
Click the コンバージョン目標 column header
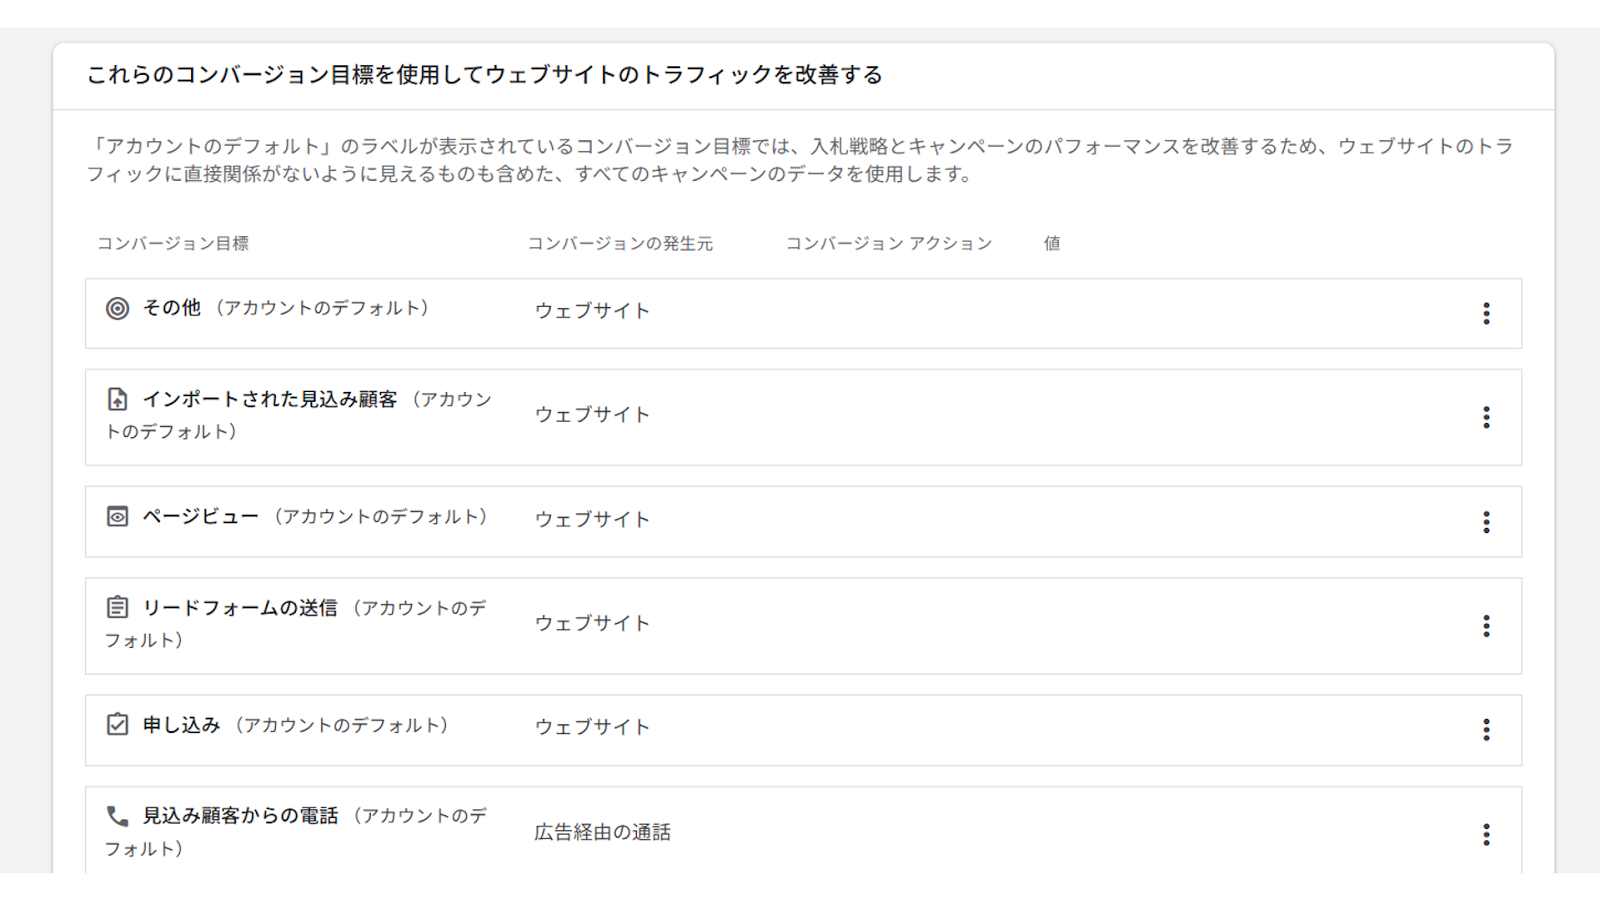[x=173, y=244]
